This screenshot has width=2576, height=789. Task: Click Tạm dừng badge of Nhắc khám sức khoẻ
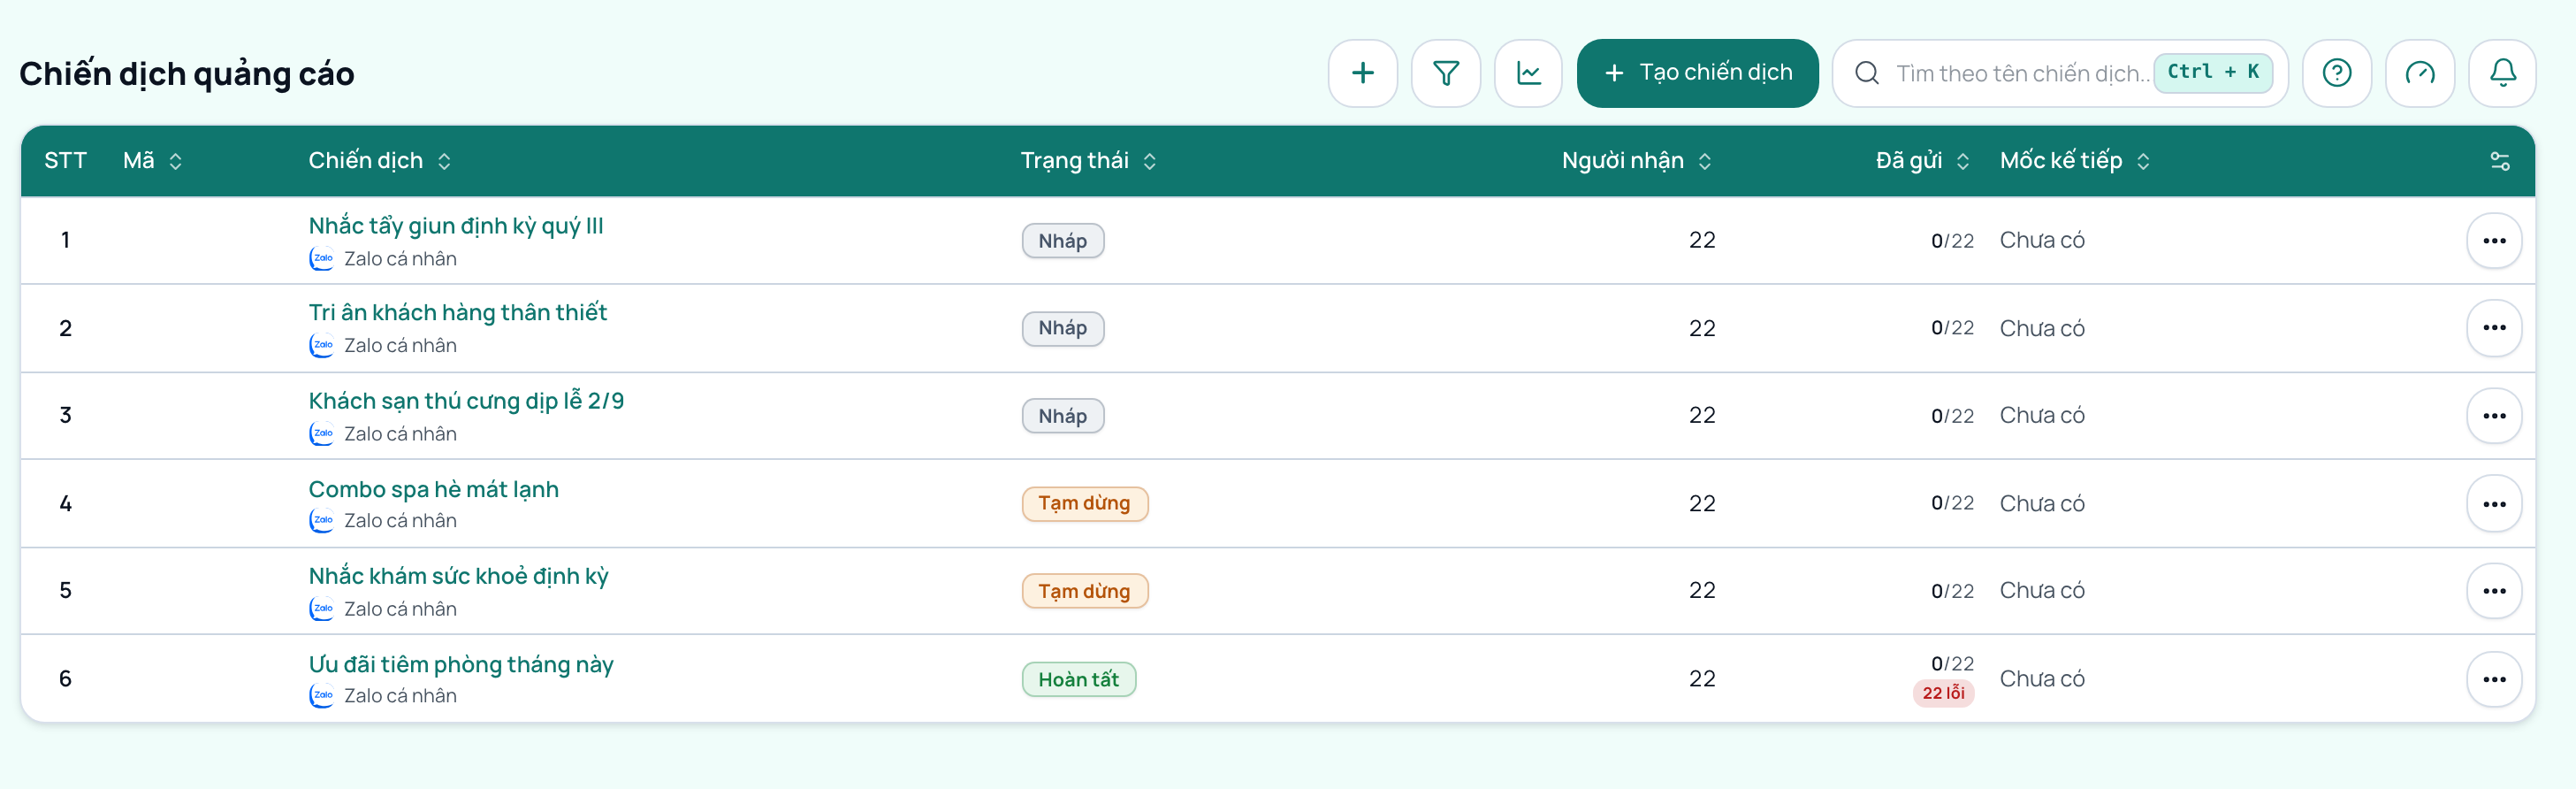coord(1084,591)
